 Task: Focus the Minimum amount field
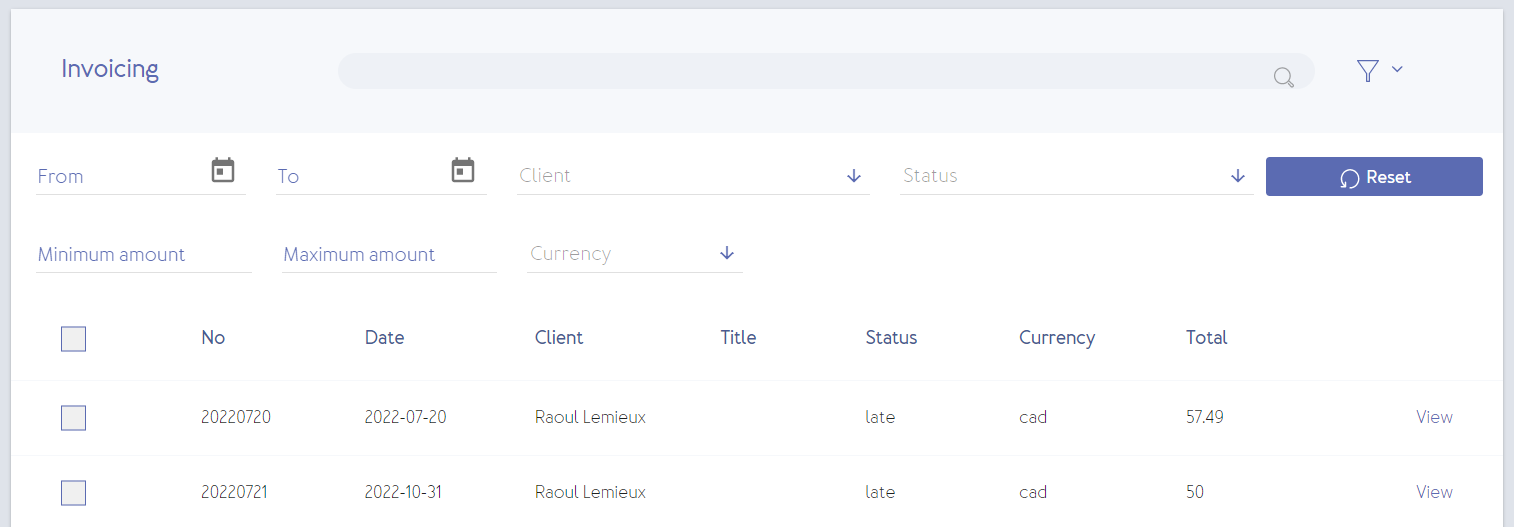(143, 254)
